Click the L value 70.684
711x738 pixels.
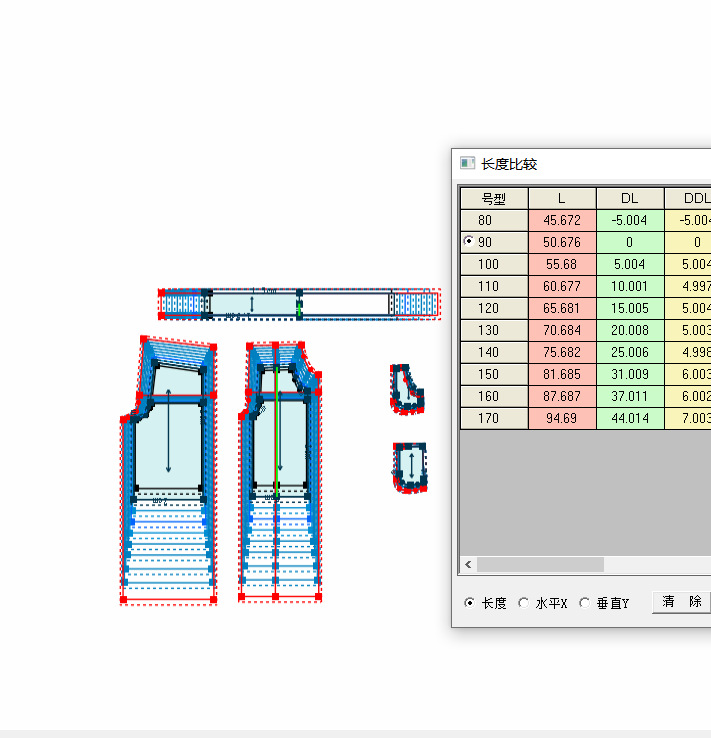[x=562, y=330]
